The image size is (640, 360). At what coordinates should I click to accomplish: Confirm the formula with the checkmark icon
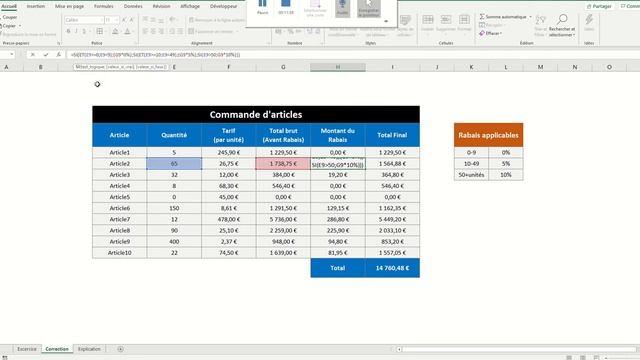[x=46, y=55]
